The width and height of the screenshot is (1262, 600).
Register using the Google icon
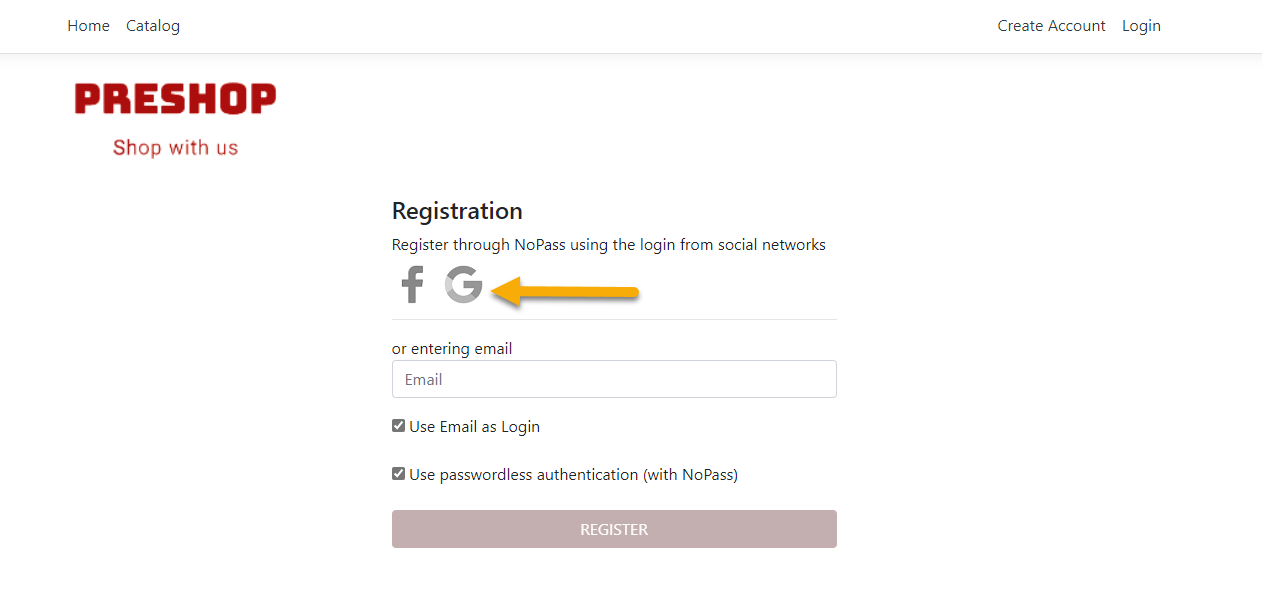[464, 284]
